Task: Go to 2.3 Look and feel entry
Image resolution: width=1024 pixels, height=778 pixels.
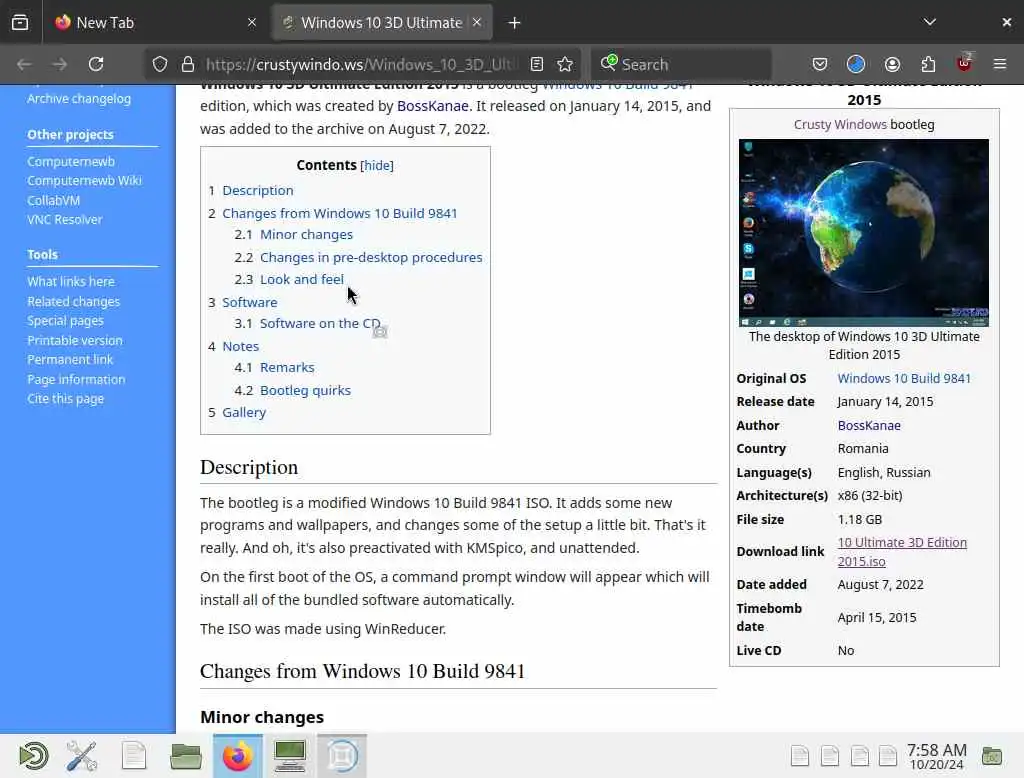Action: (302, 279)
